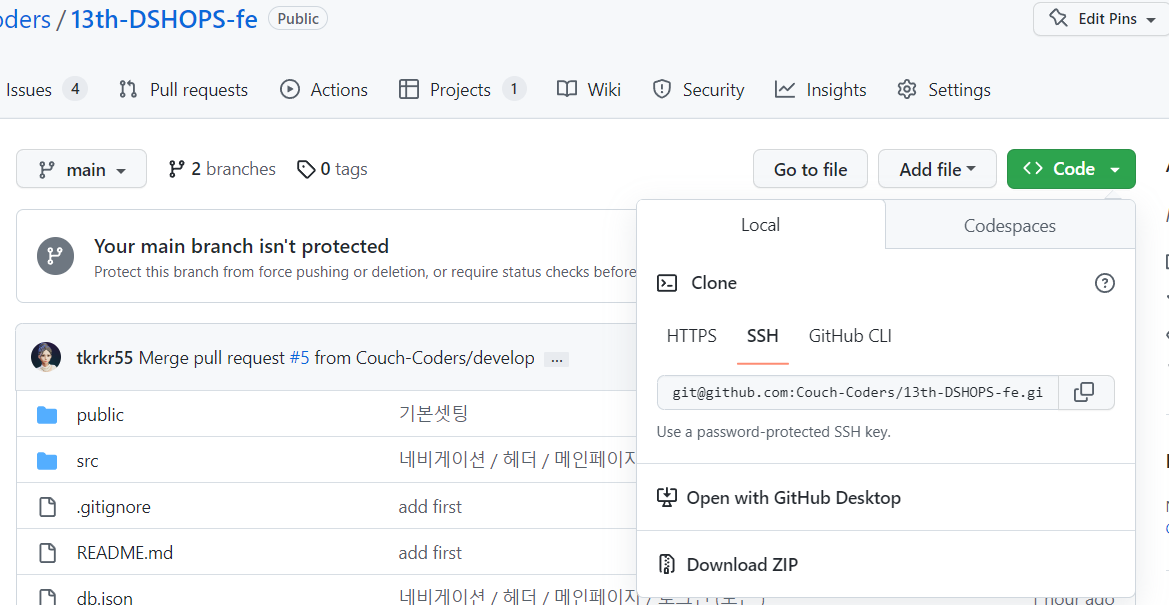This screenshot has height=605, width=1169.
Task: Toggle the green Code dropdown
Action: pyautogui.click(x=1071, y=169)
